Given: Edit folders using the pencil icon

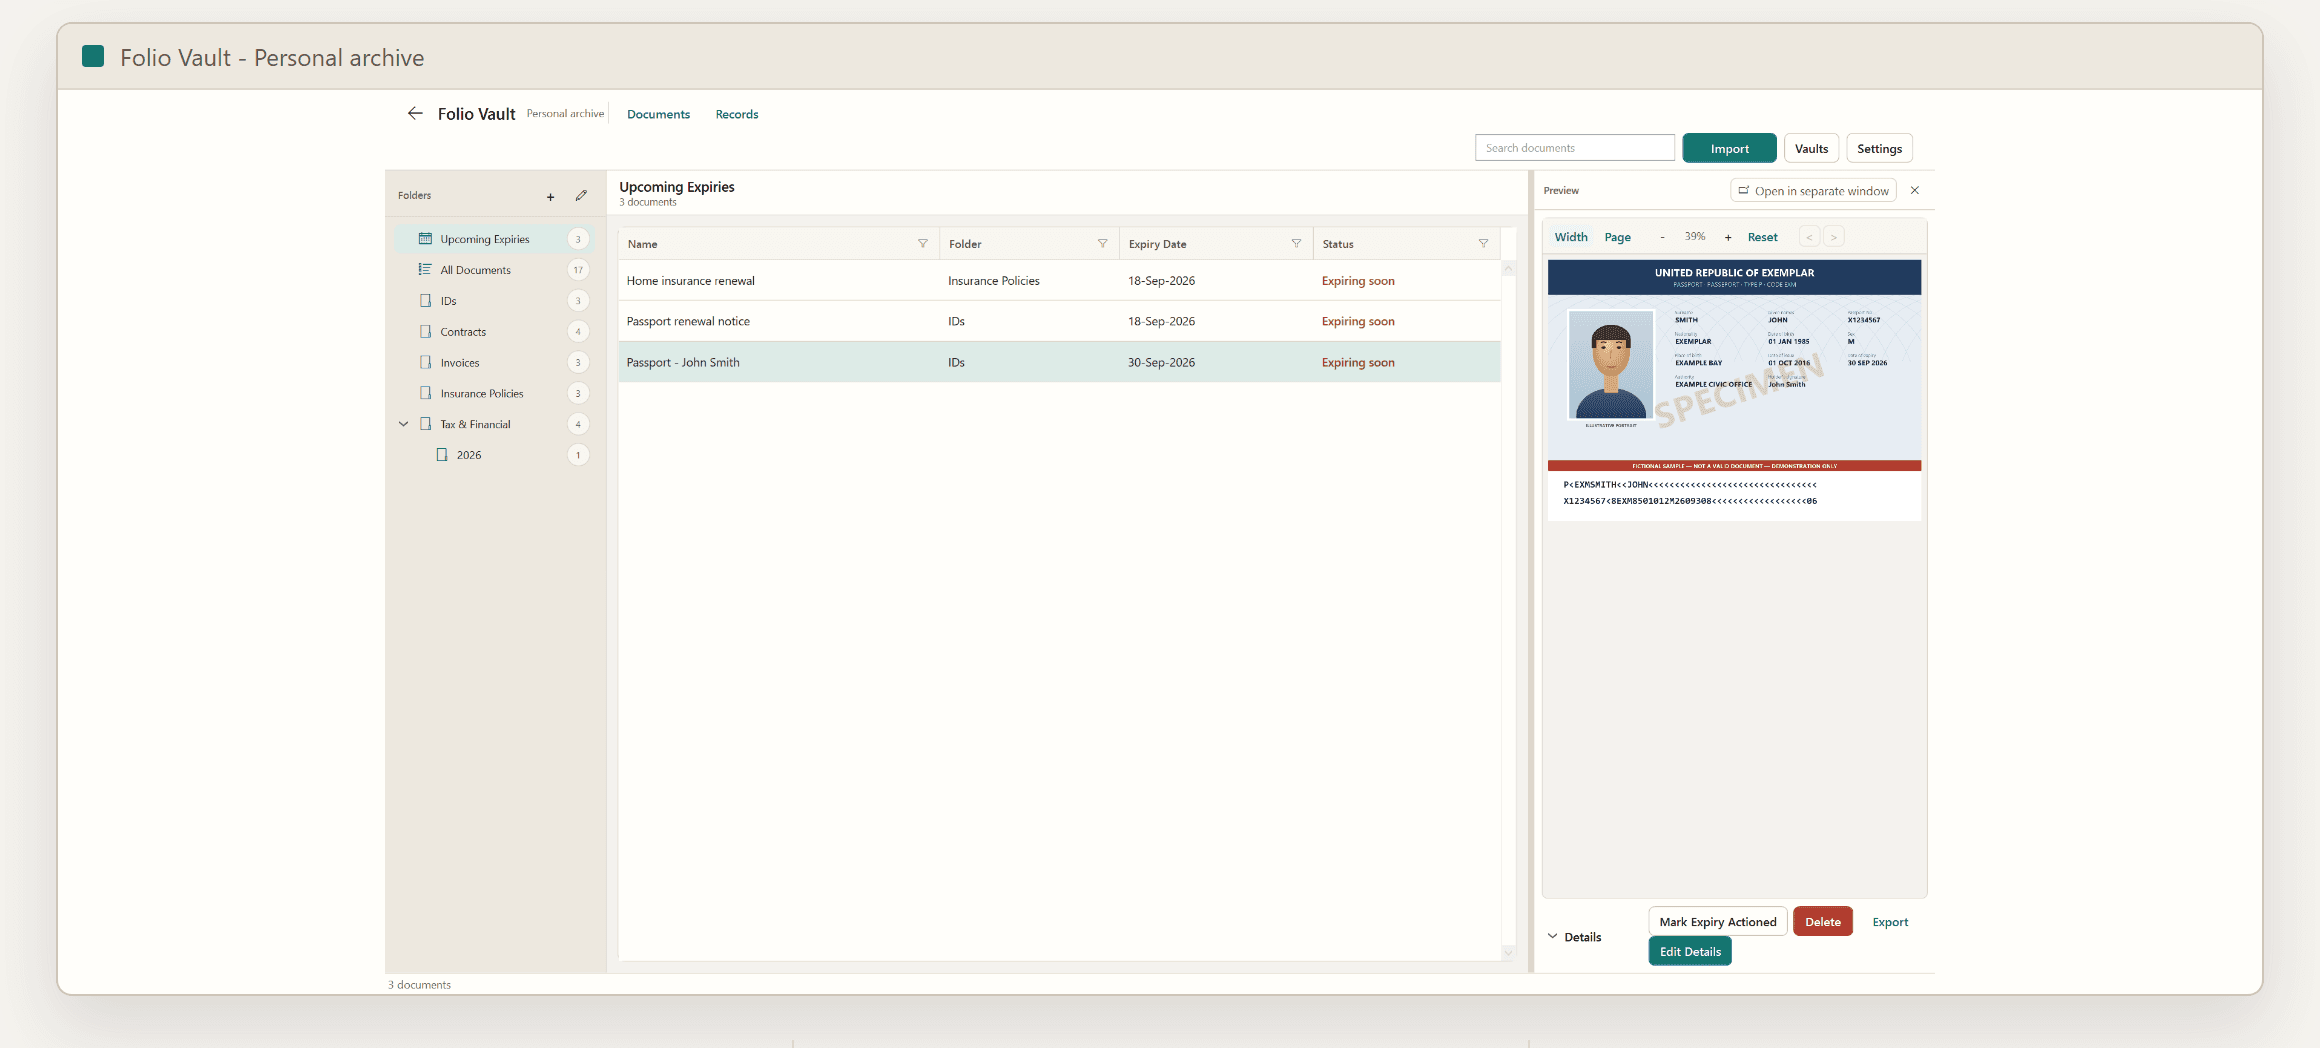Looking at the screenshot, I should [581, 196].
